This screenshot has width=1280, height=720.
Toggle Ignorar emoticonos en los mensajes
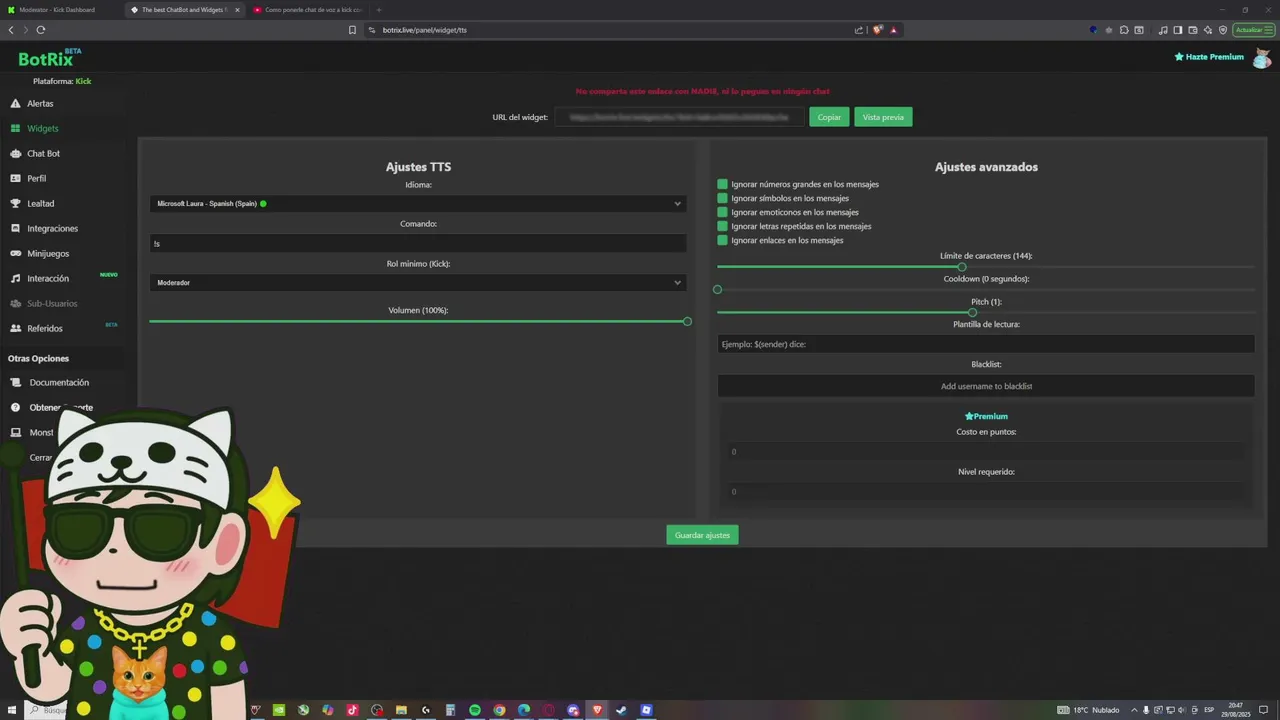pyautogui.click(x=722, y=212)
